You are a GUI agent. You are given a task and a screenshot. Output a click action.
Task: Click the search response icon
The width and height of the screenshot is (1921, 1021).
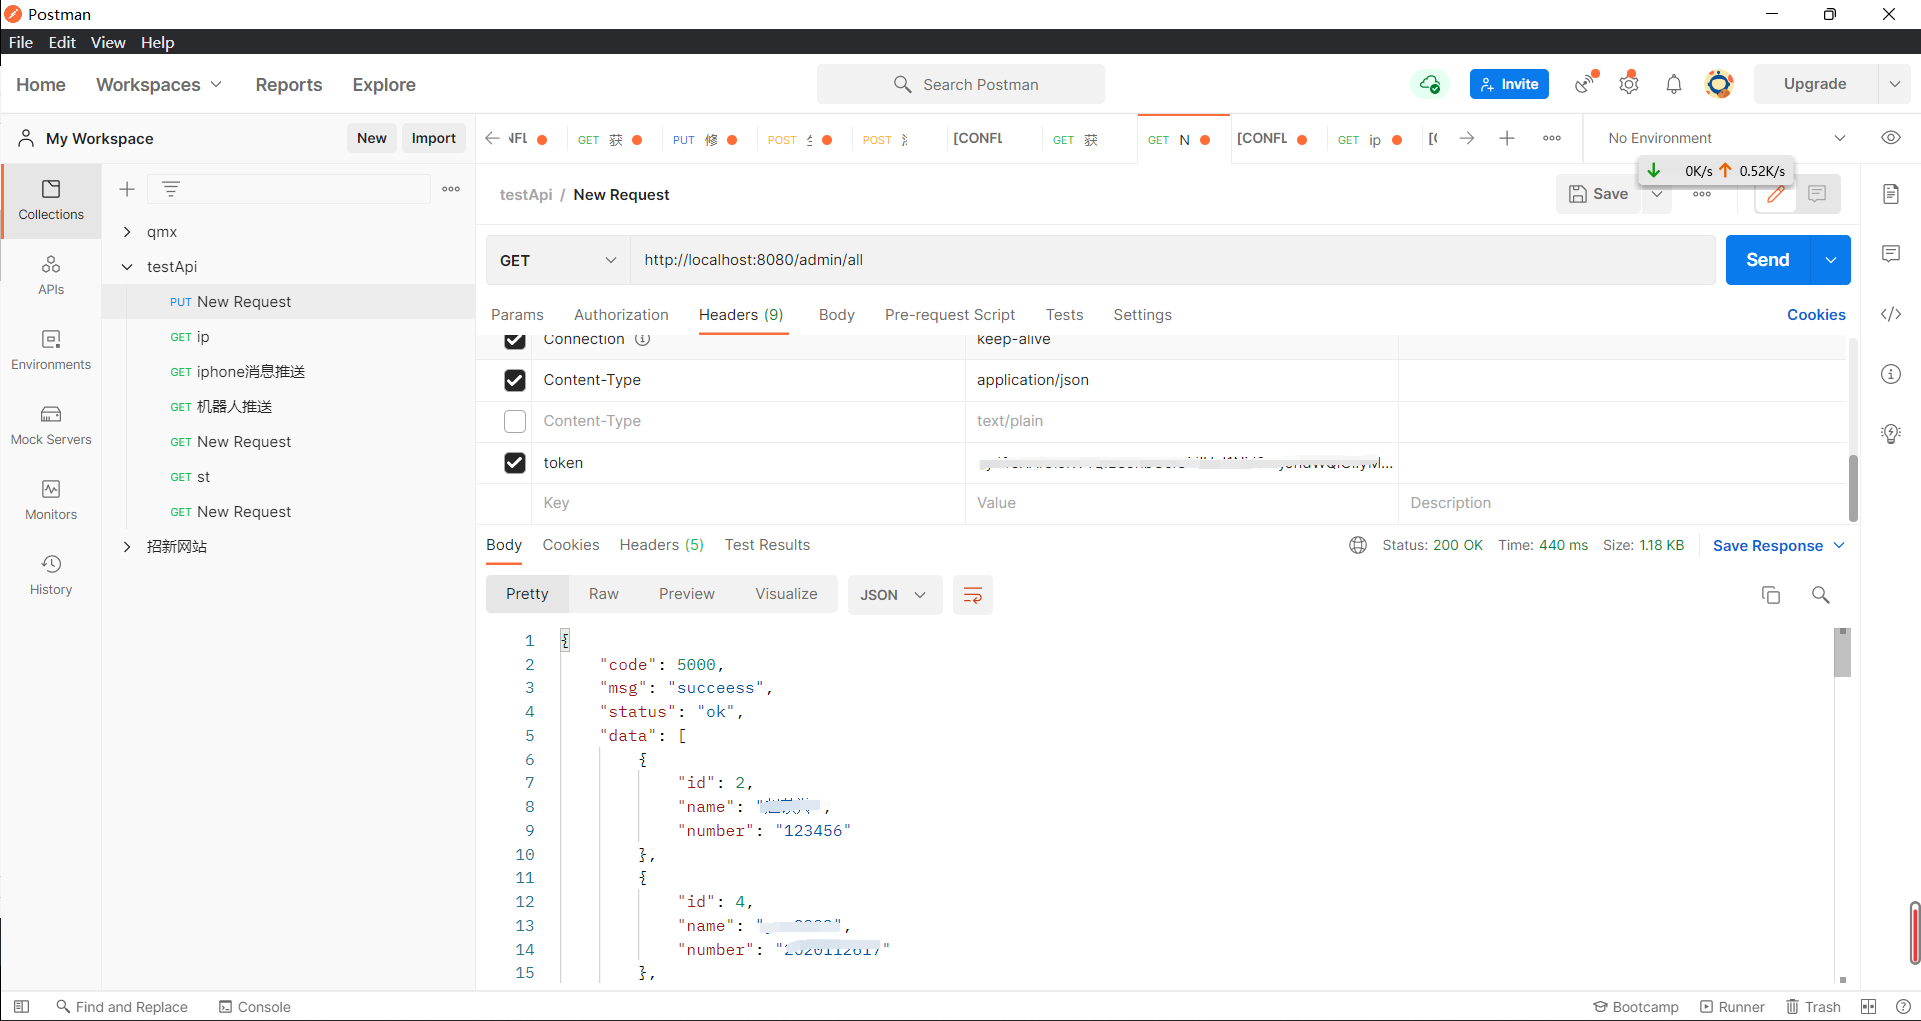[1820, 595]
